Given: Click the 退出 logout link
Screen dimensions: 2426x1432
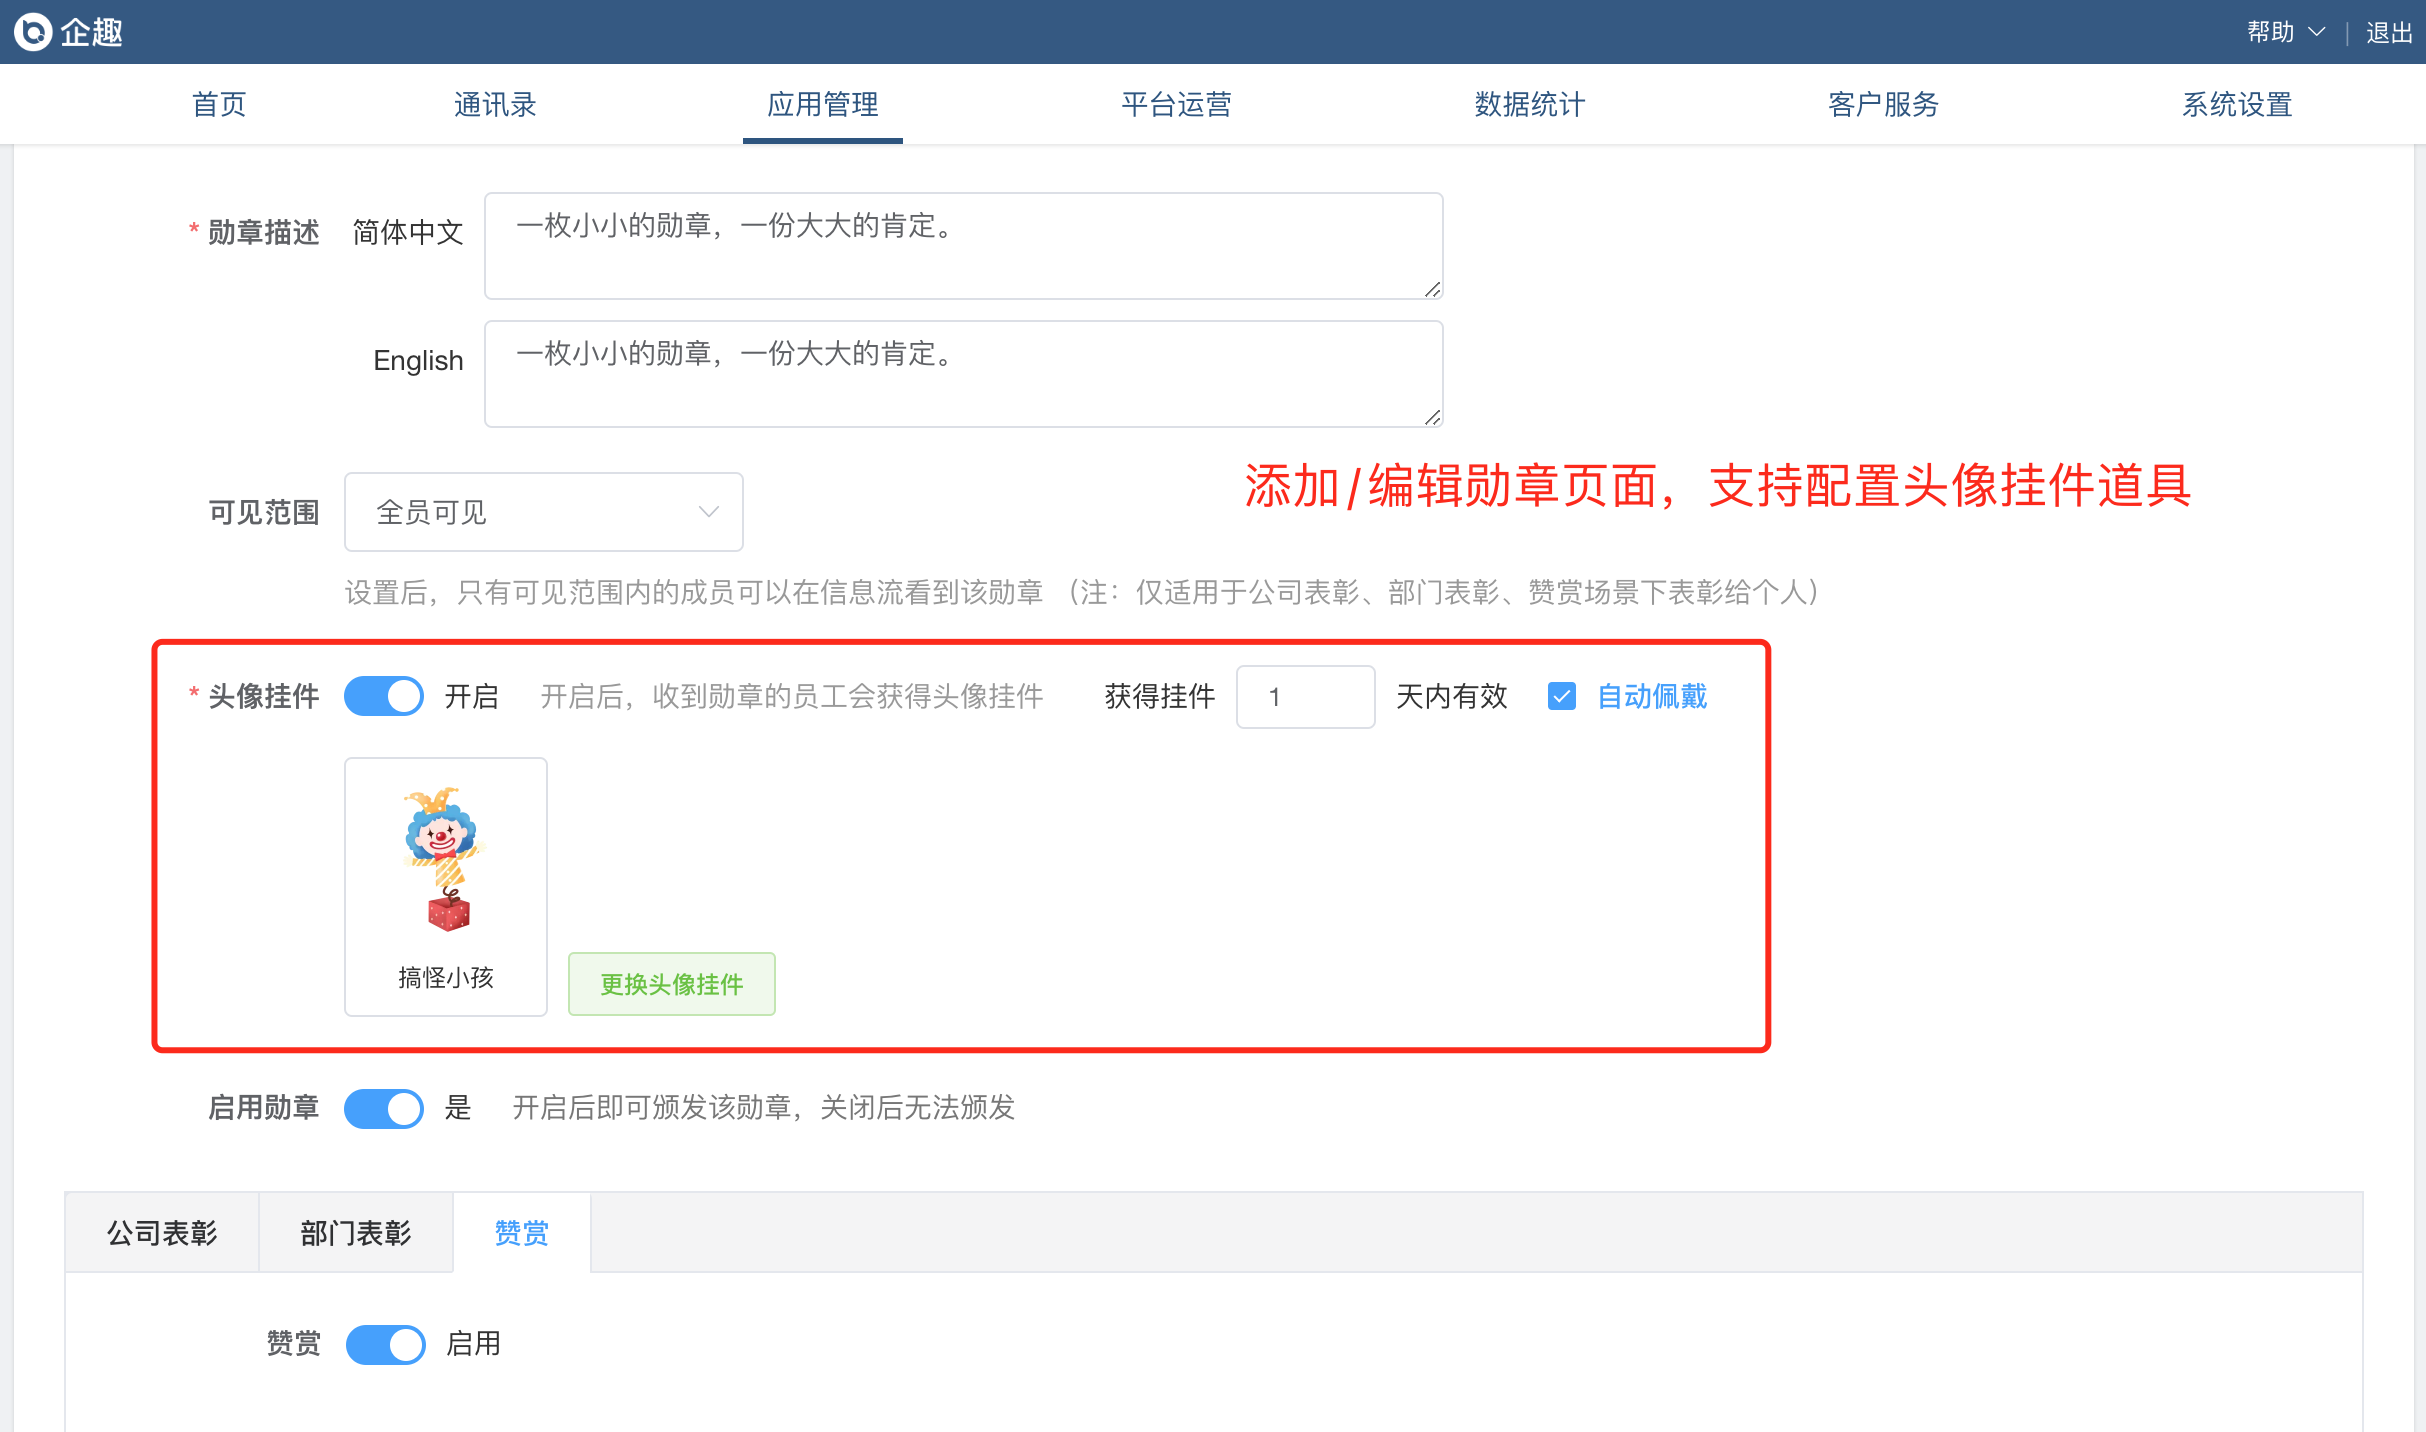Looking at the screenshot, I should click(2389, 33).
